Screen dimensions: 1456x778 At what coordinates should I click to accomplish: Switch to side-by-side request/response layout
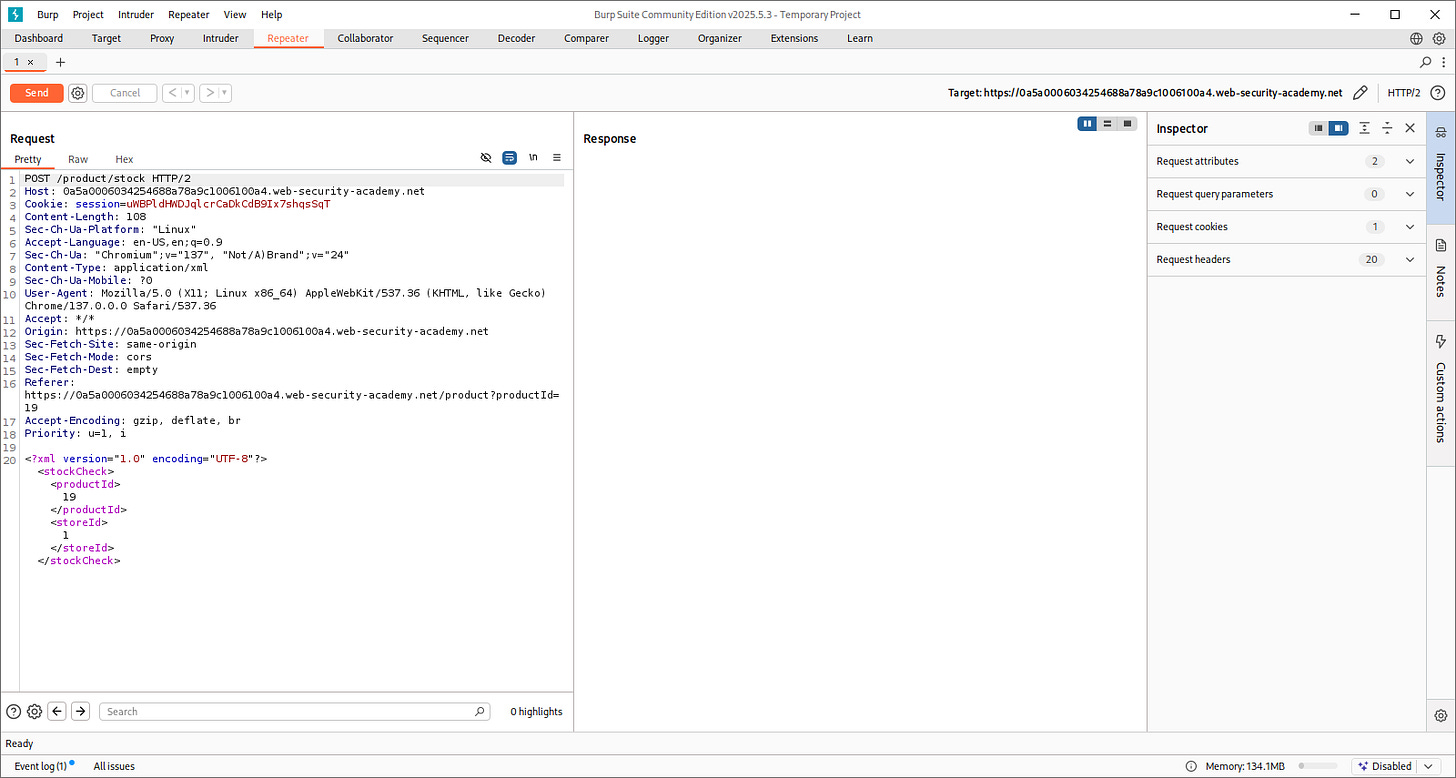pyautogui.click(x=1088, y=124)
